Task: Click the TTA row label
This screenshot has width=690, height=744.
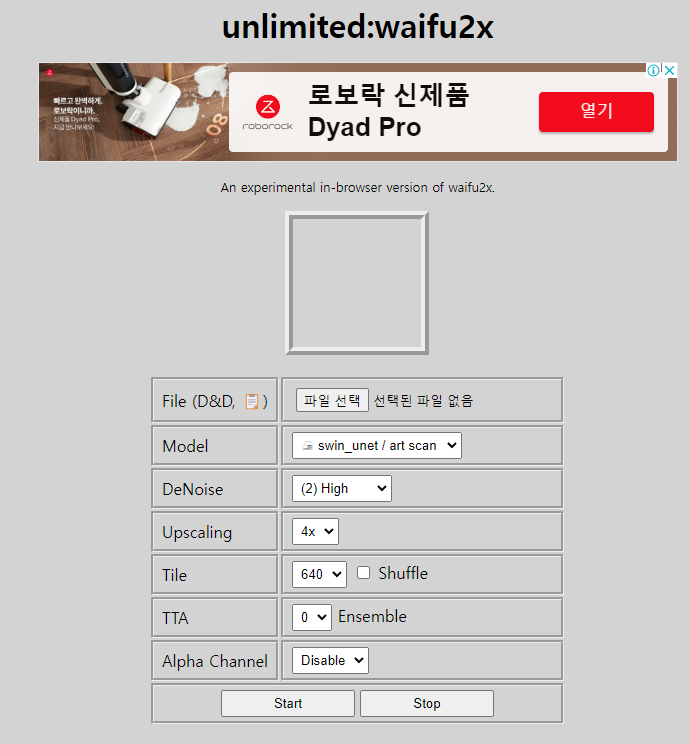Action: (x=175, y=618)
